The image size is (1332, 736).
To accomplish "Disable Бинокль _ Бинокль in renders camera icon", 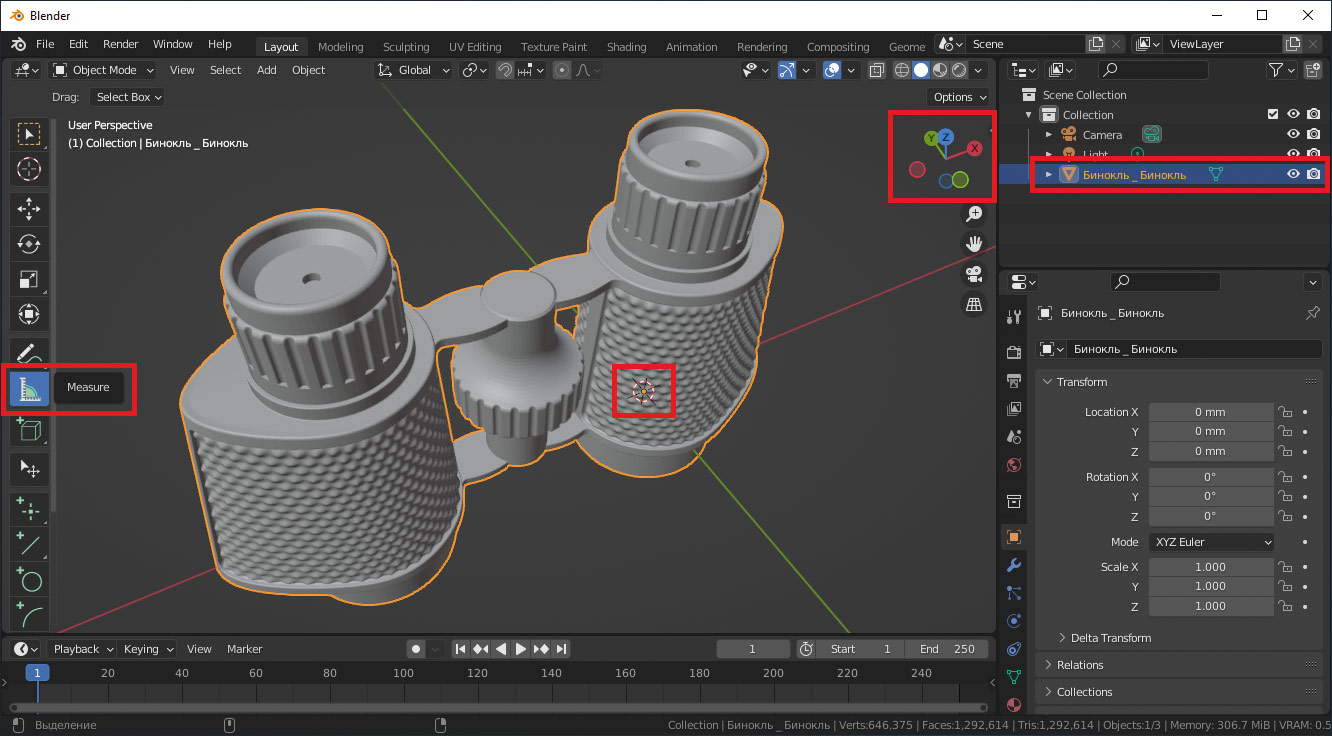I will pos(1314,174).
